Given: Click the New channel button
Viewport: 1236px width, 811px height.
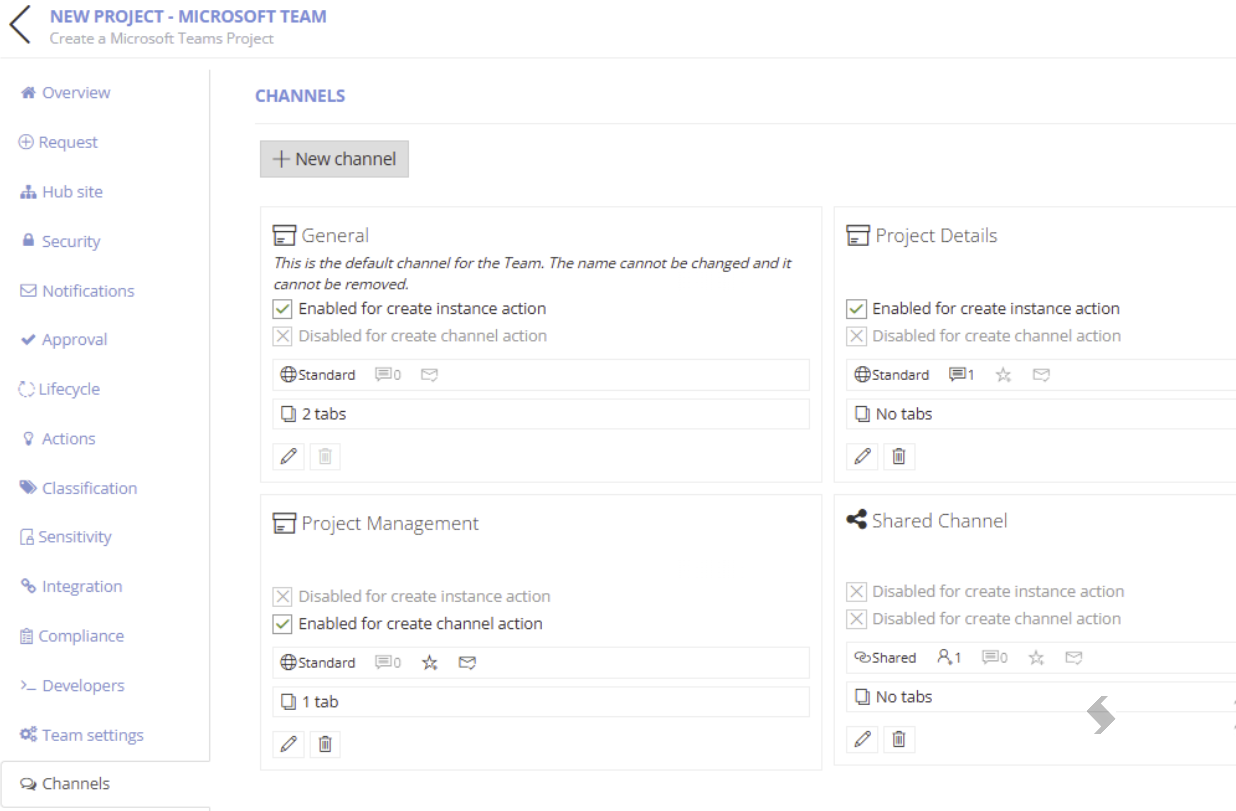Looking at the screenshot, I should tap(334, 159).
